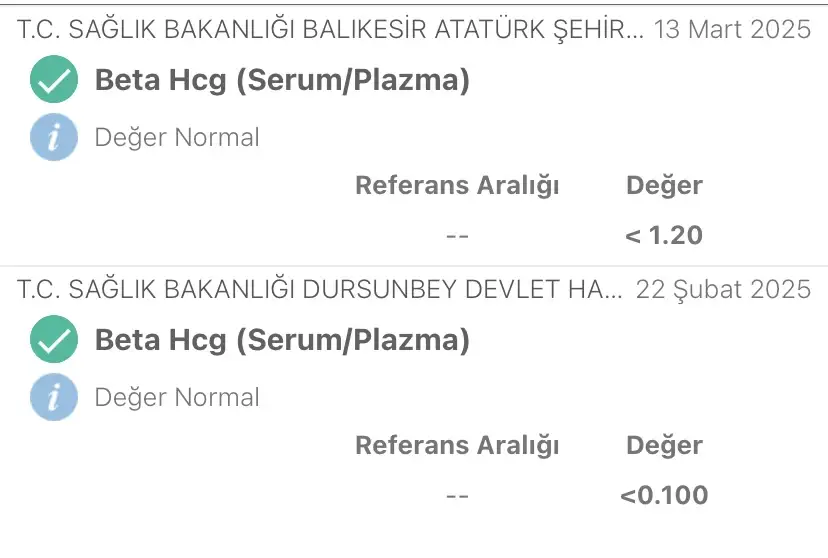Click blue info icon of 13 Mart result
Viewport: 828px width, 558px height.
tap(54, 137)
